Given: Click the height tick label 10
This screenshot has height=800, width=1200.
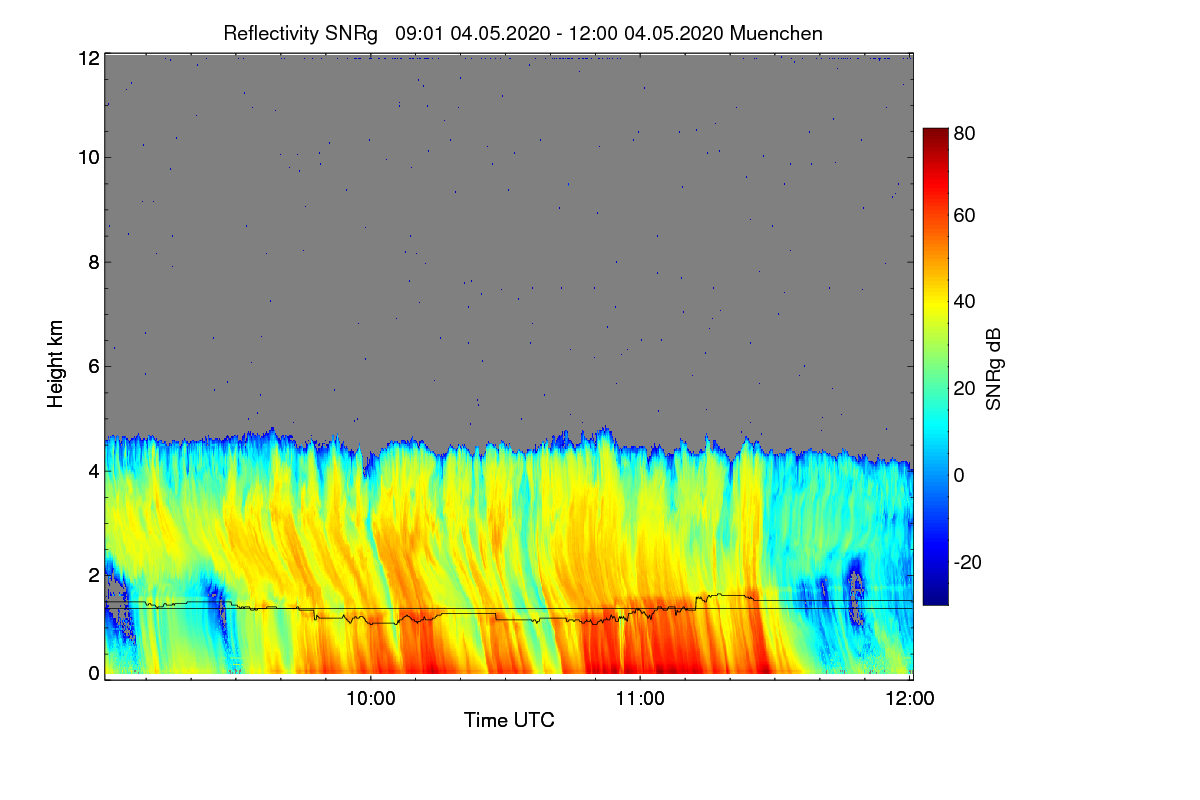Looking at the screenshot, I should click(89, 157).
